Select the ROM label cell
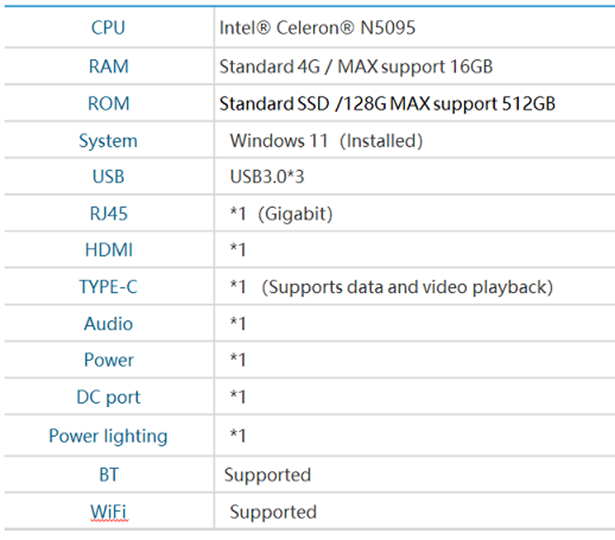The image size is (615, 540). [x=109, y=104]
